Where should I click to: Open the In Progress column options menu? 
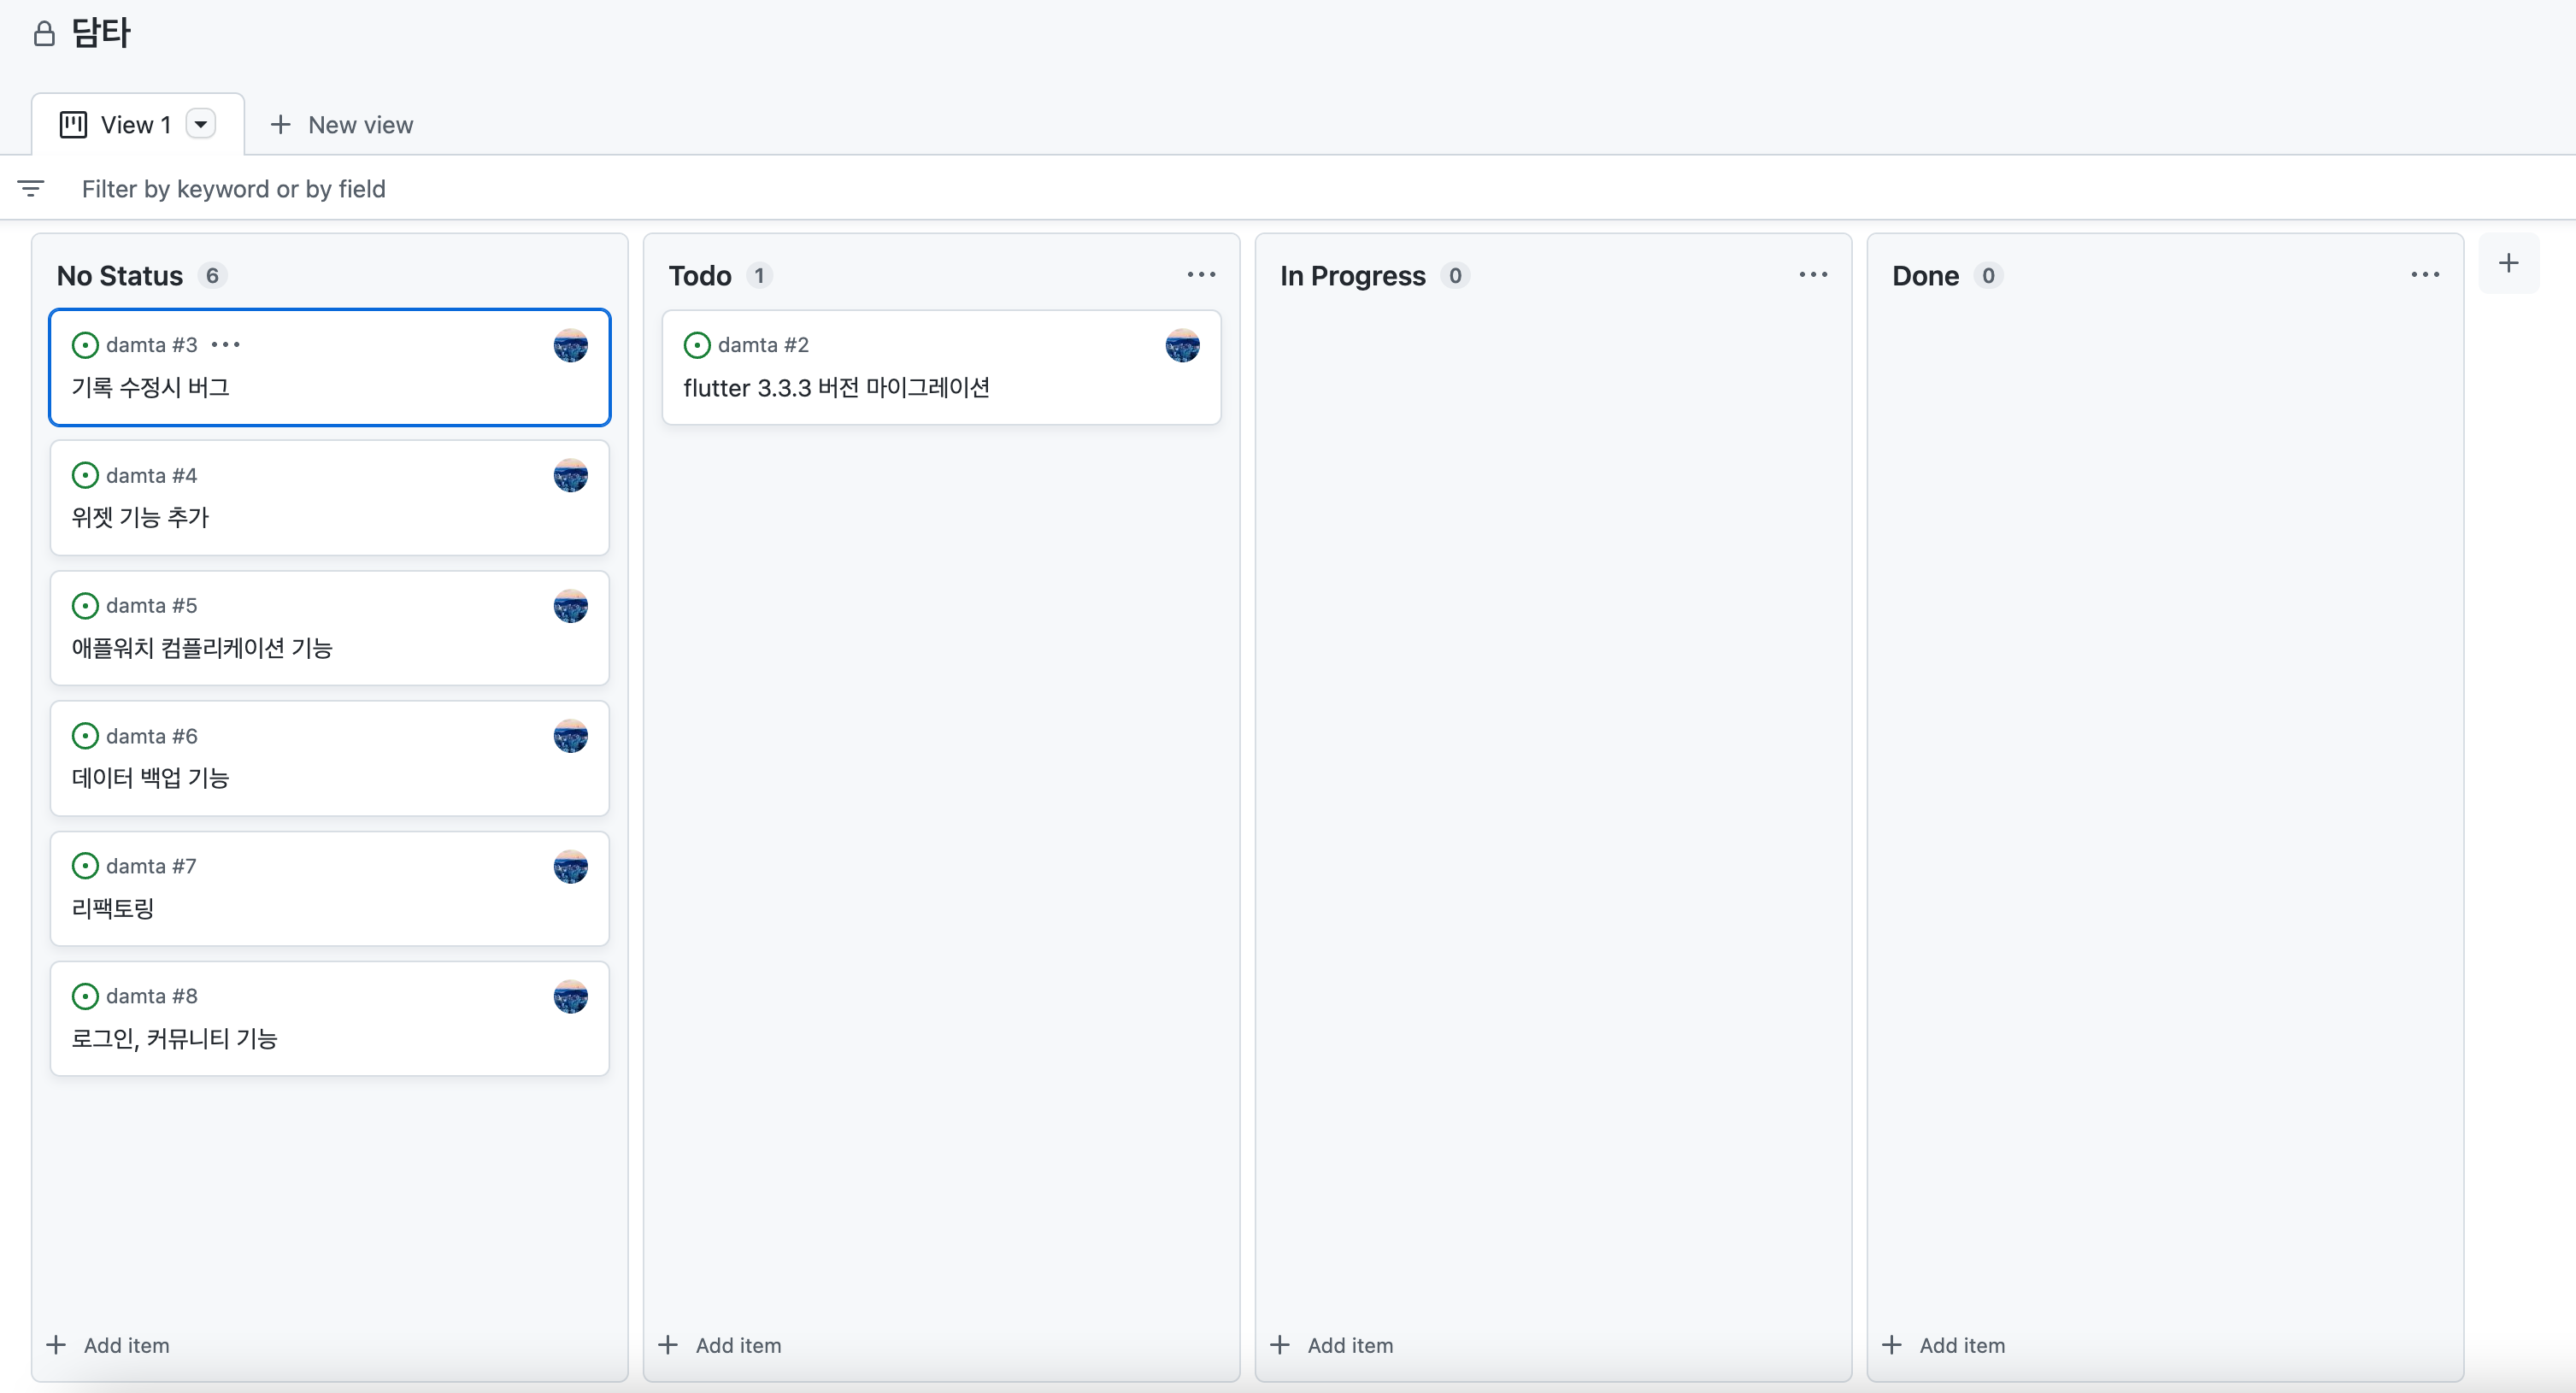(x=1813, y=274)
